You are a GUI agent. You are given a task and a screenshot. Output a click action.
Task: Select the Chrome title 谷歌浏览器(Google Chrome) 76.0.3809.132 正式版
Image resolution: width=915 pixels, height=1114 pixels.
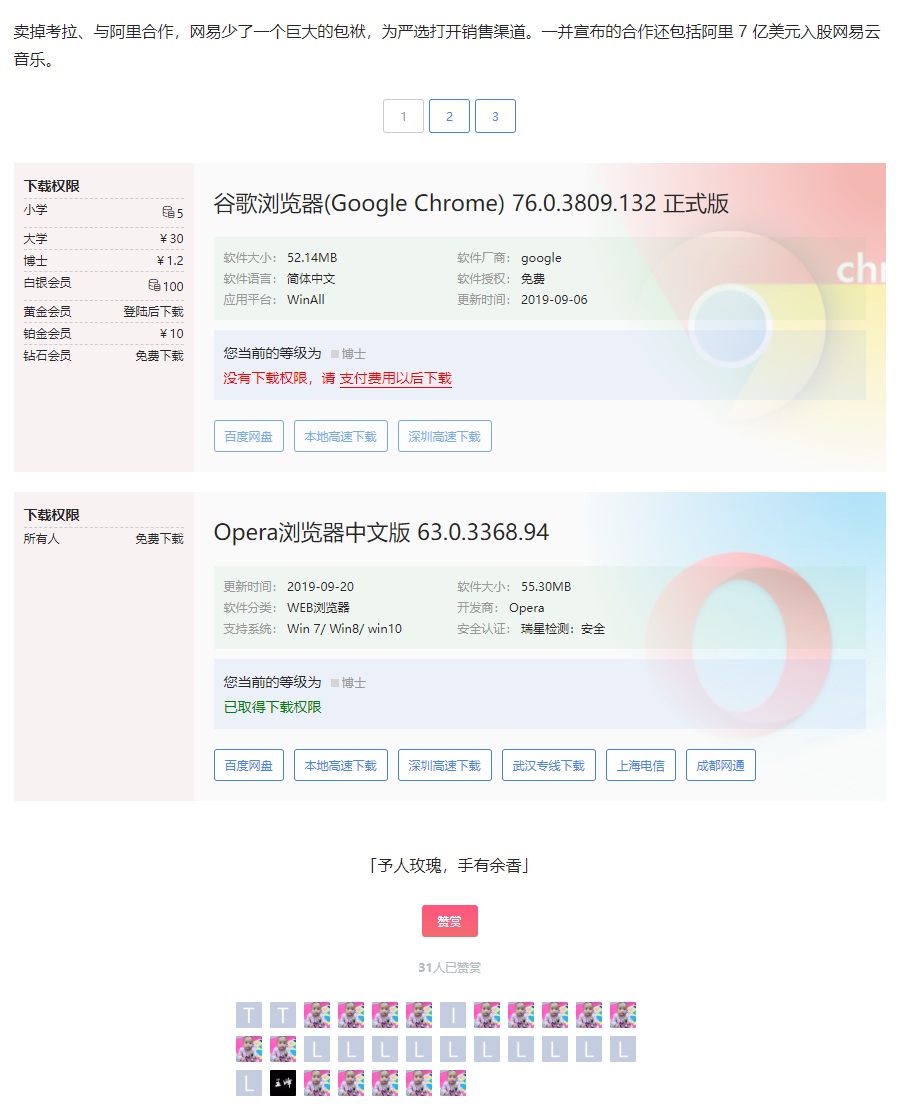coord(471,203)
